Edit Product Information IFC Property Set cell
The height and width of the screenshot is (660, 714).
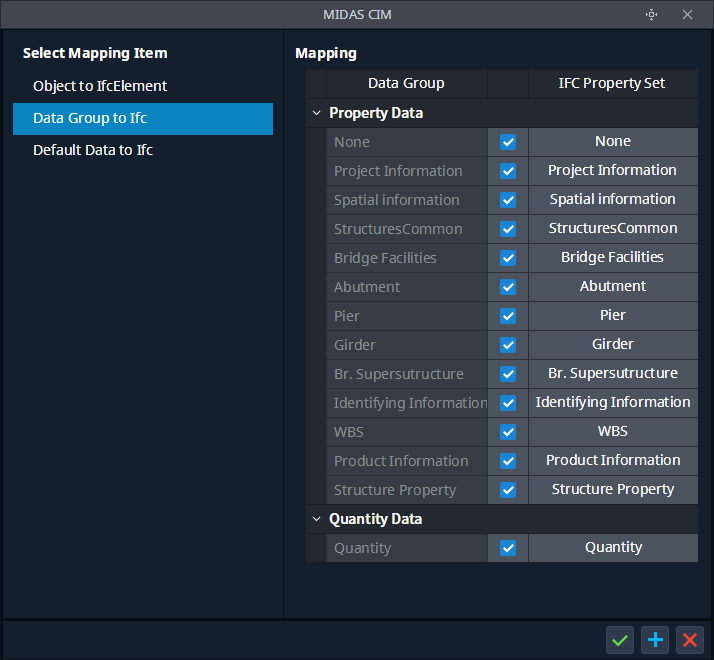click(x=613, y=460)
